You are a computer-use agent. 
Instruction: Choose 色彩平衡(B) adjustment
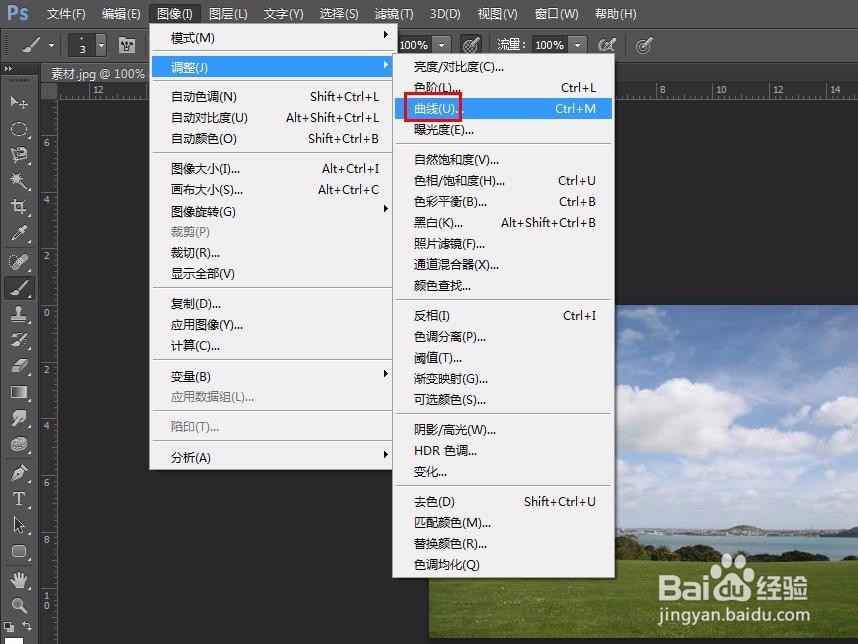coord(502,202)
